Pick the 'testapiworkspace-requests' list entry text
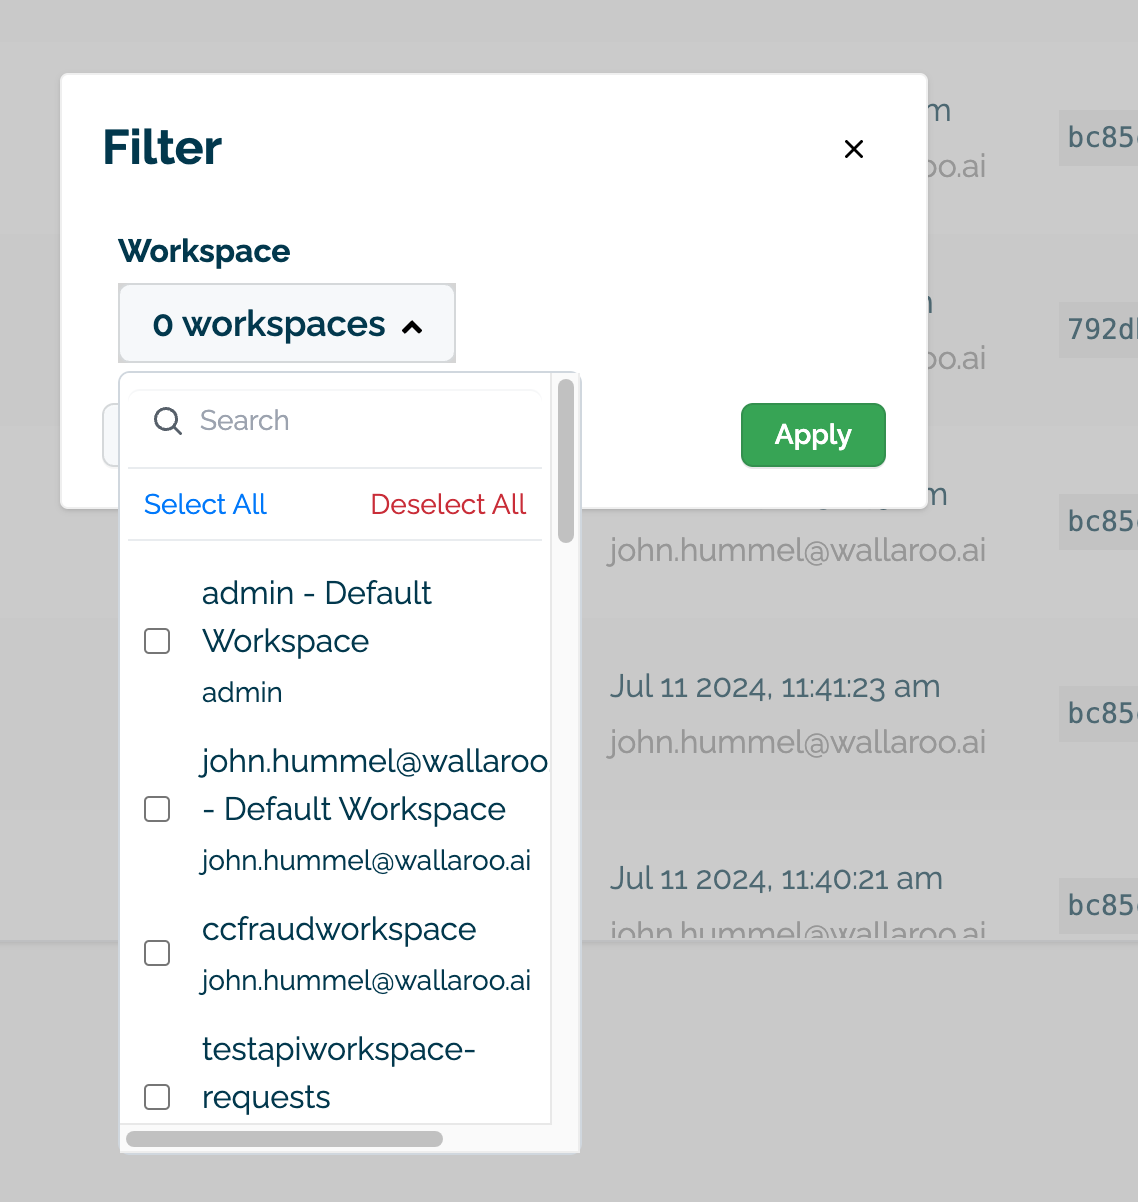The image size is (1138, 1202). [338, 1072]
